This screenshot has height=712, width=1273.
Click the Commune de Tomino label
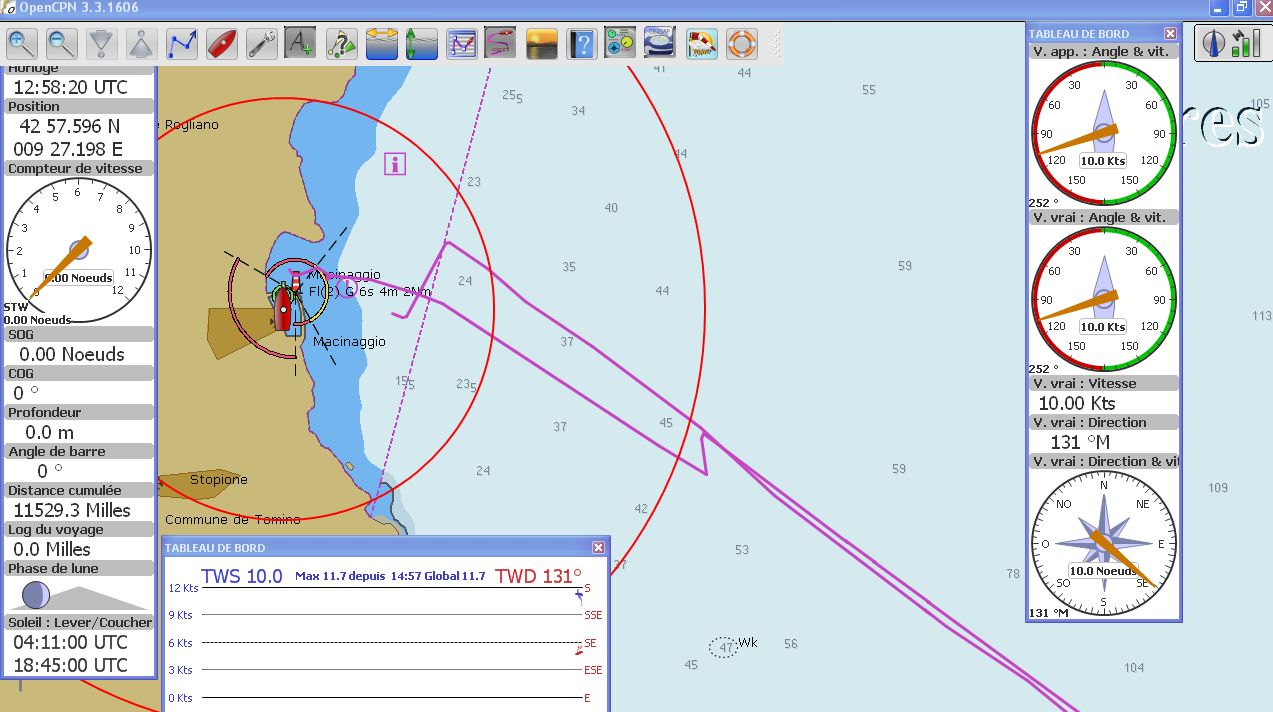tap(233, 520)
